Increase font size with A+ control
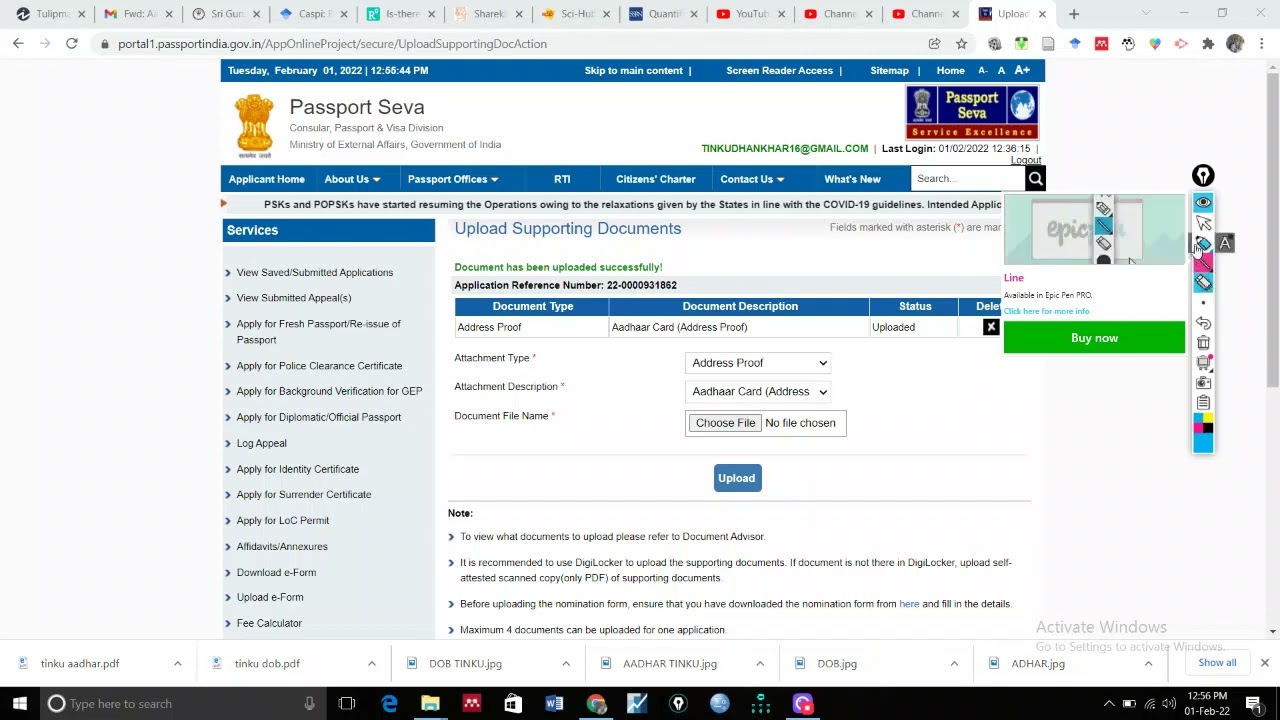The height and width of the screenshot is (720, 1280). (1022, 70)
